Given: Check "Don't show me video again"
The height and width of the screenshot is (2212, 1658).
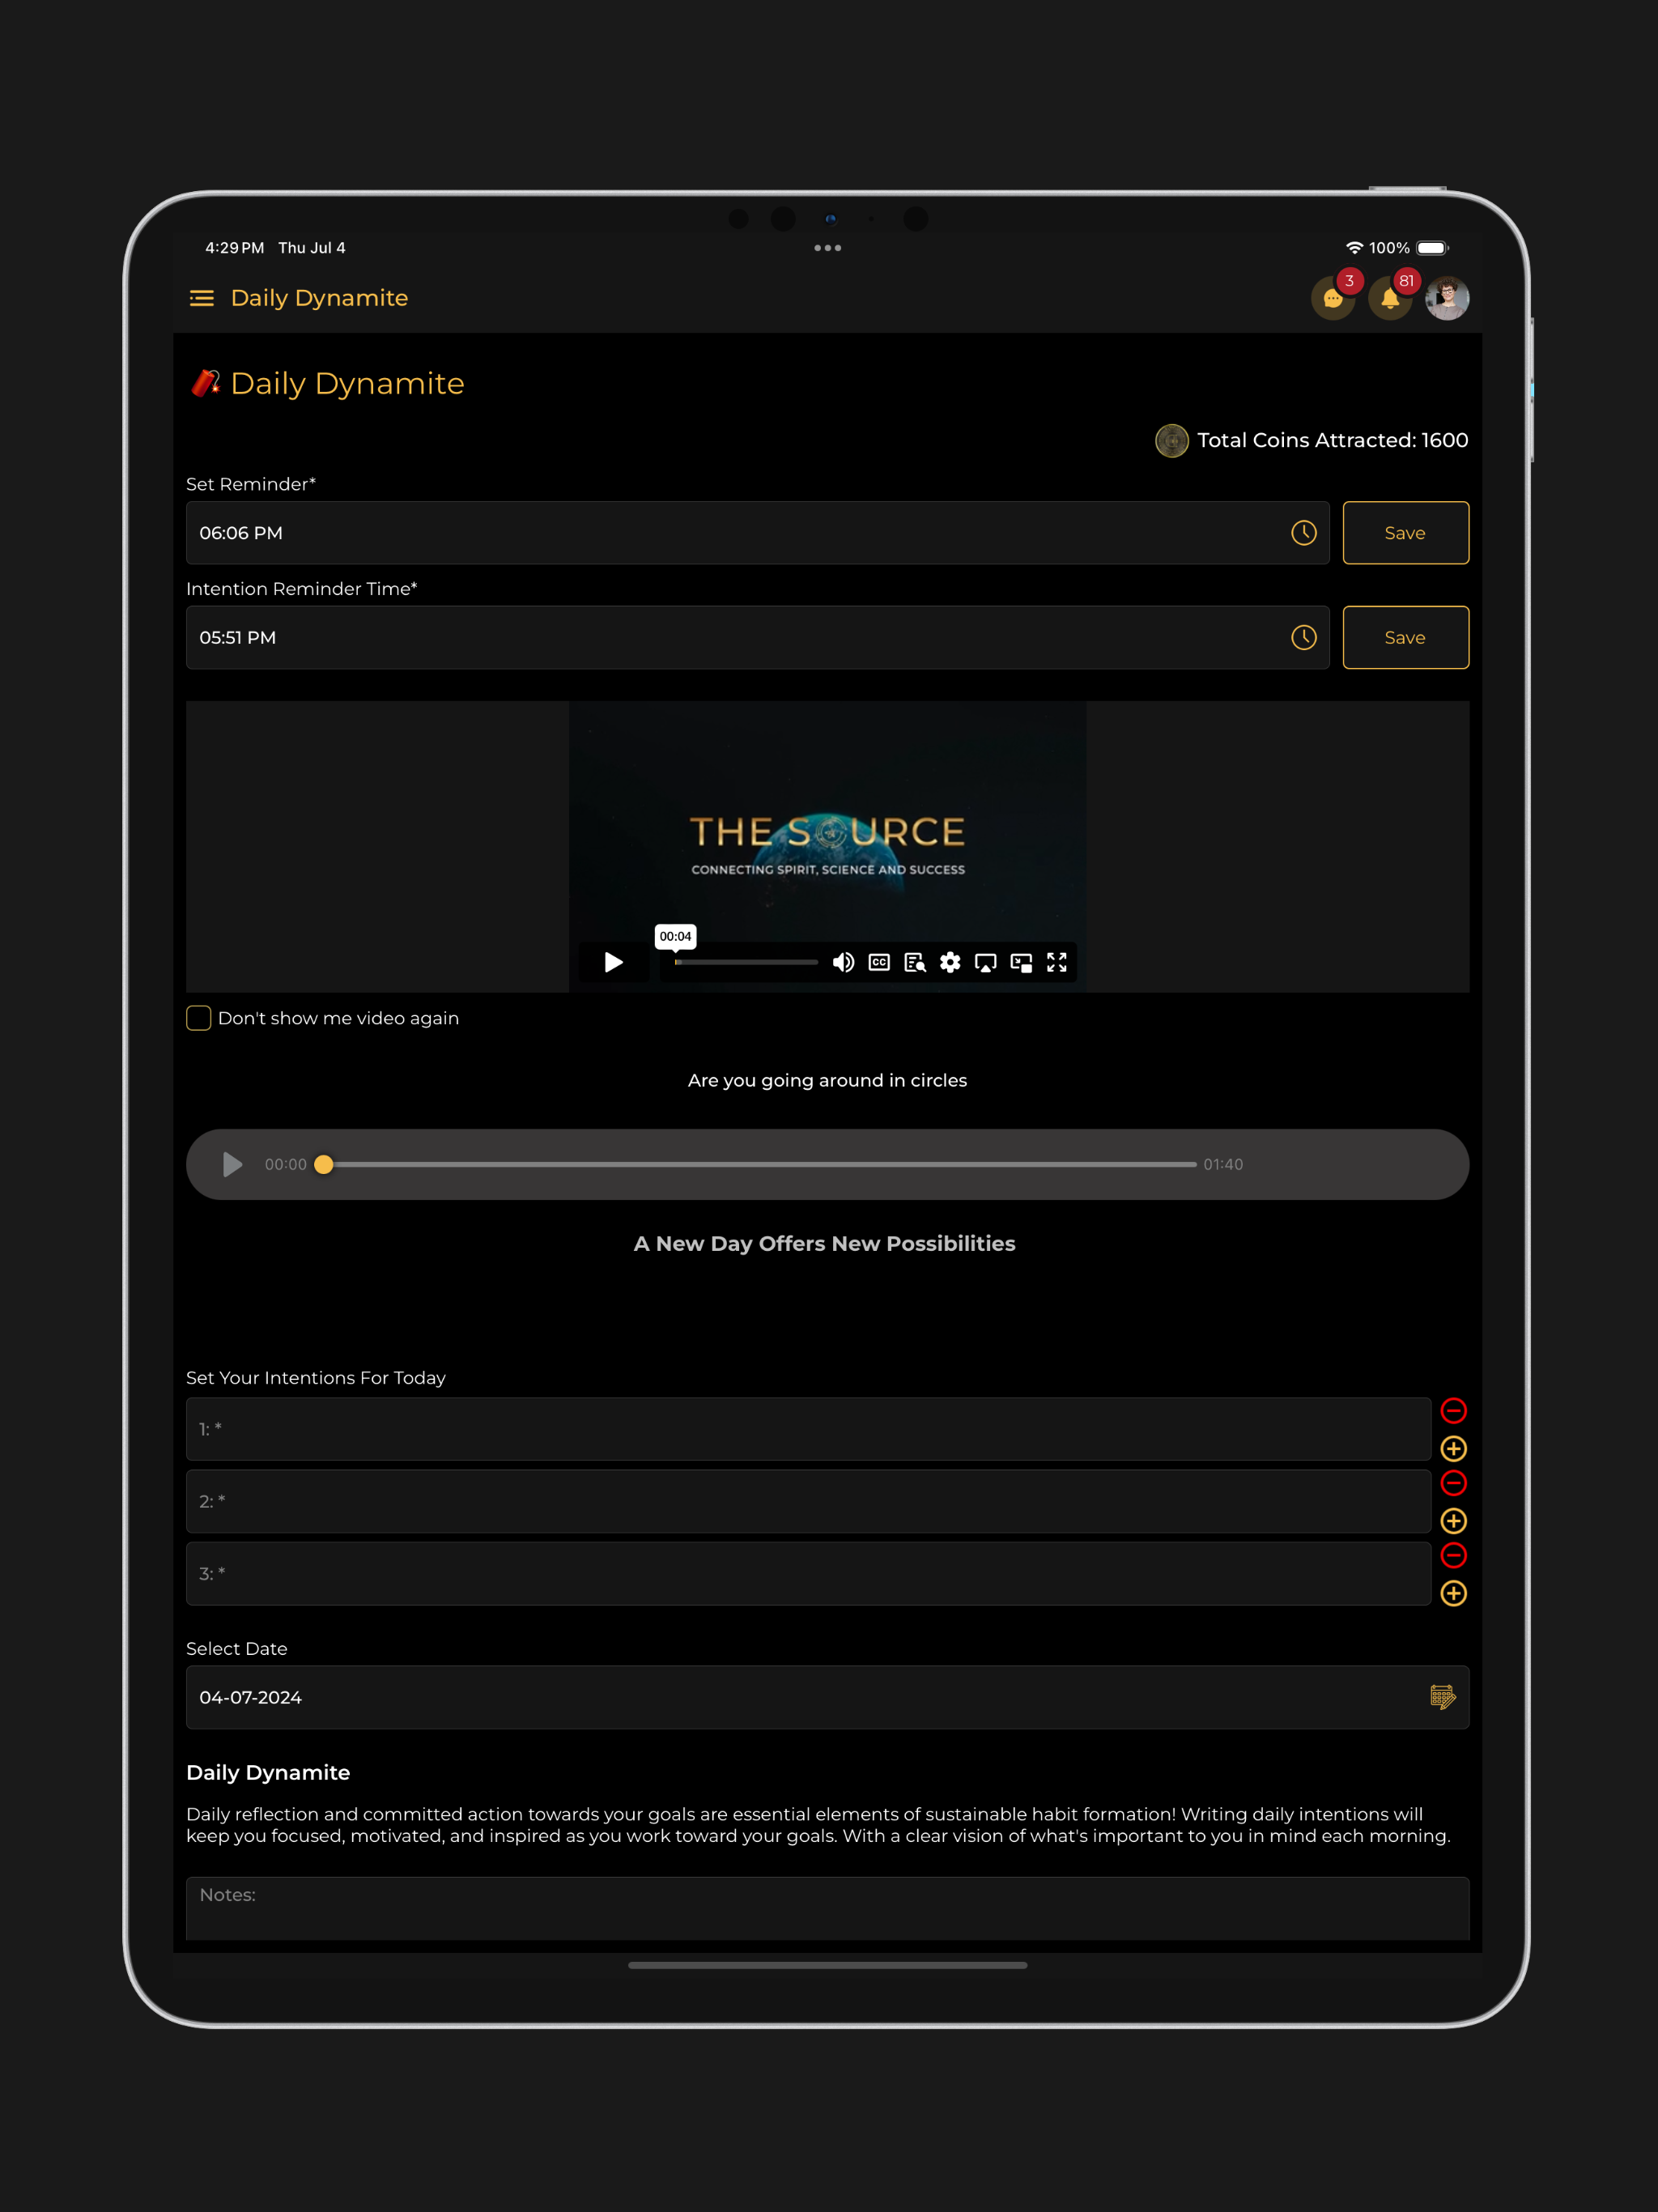Looking at the screenshot, I should [199, 1018].
